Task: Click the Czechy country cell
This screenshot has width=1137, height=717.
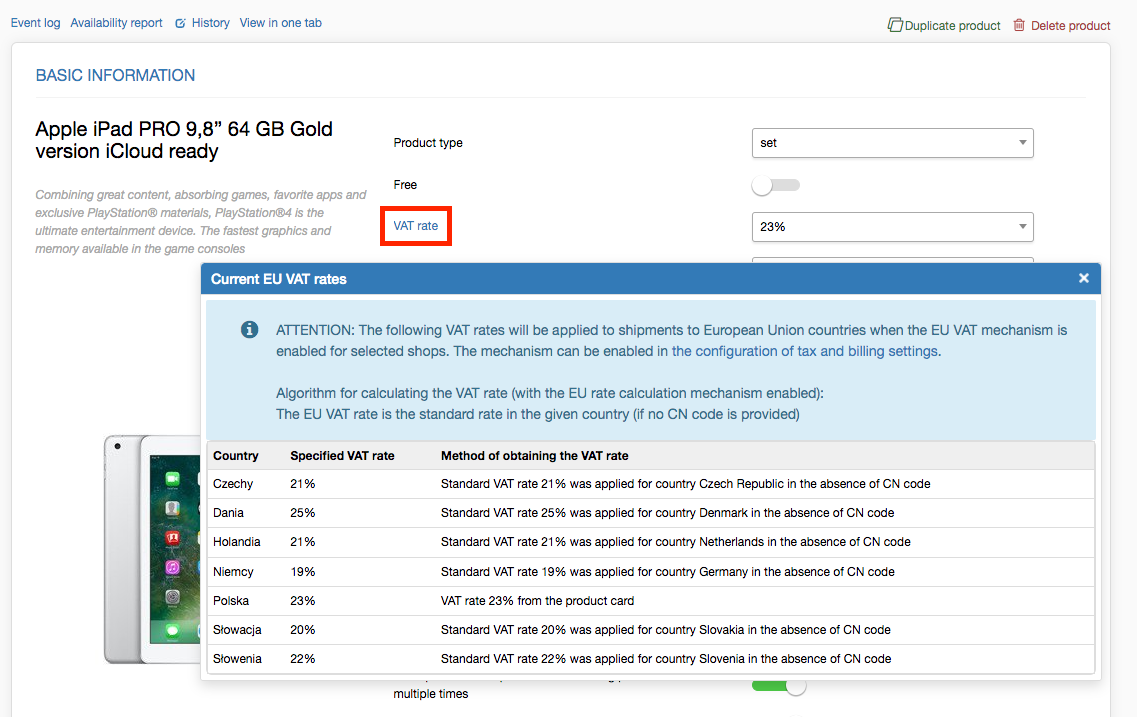Action: (x=233, y=484)
